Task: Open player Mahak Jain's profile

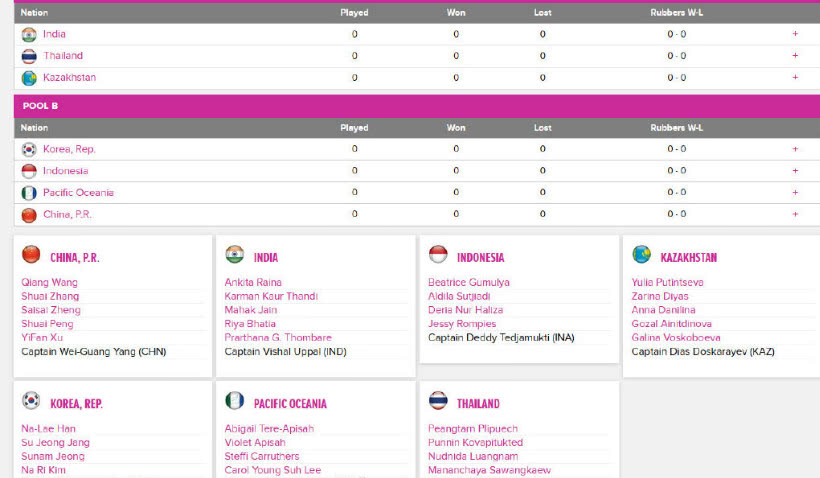Action: click(251, 310)
